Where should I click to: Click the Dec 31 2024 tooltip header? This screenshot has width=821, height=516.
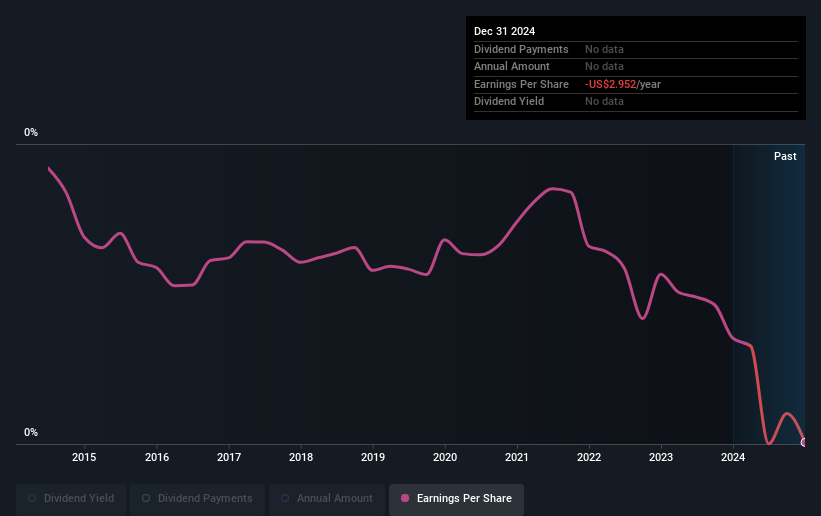(504, 31)
